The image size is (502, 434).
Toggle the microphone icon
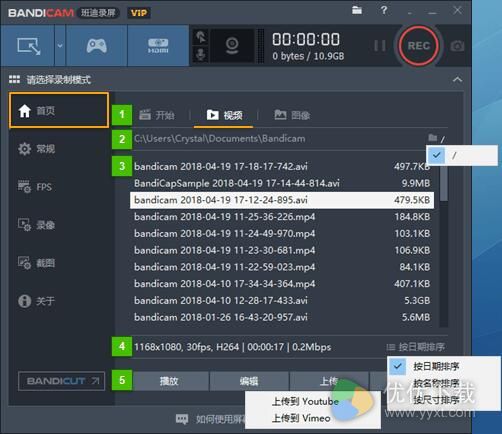point(201,54)
